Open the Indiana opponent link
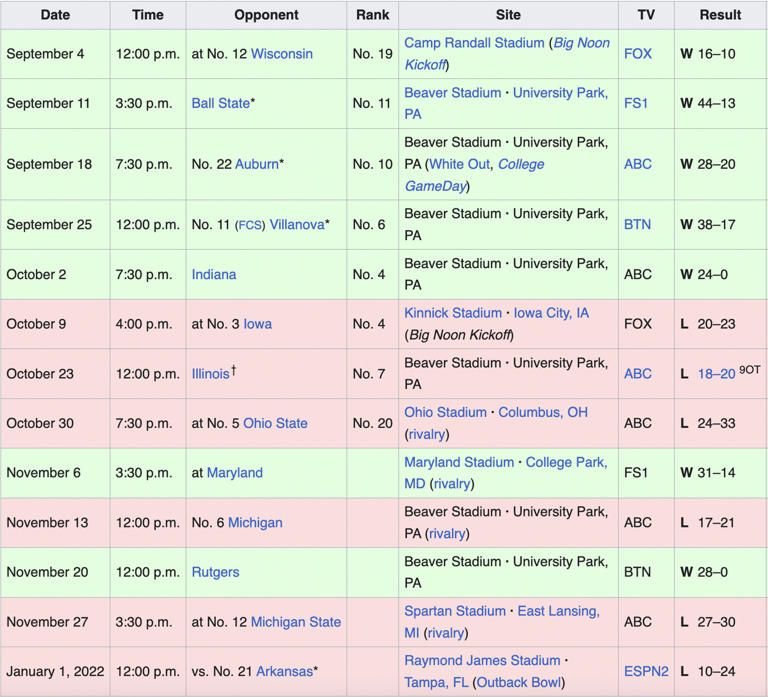 click(x=213, y=274)
